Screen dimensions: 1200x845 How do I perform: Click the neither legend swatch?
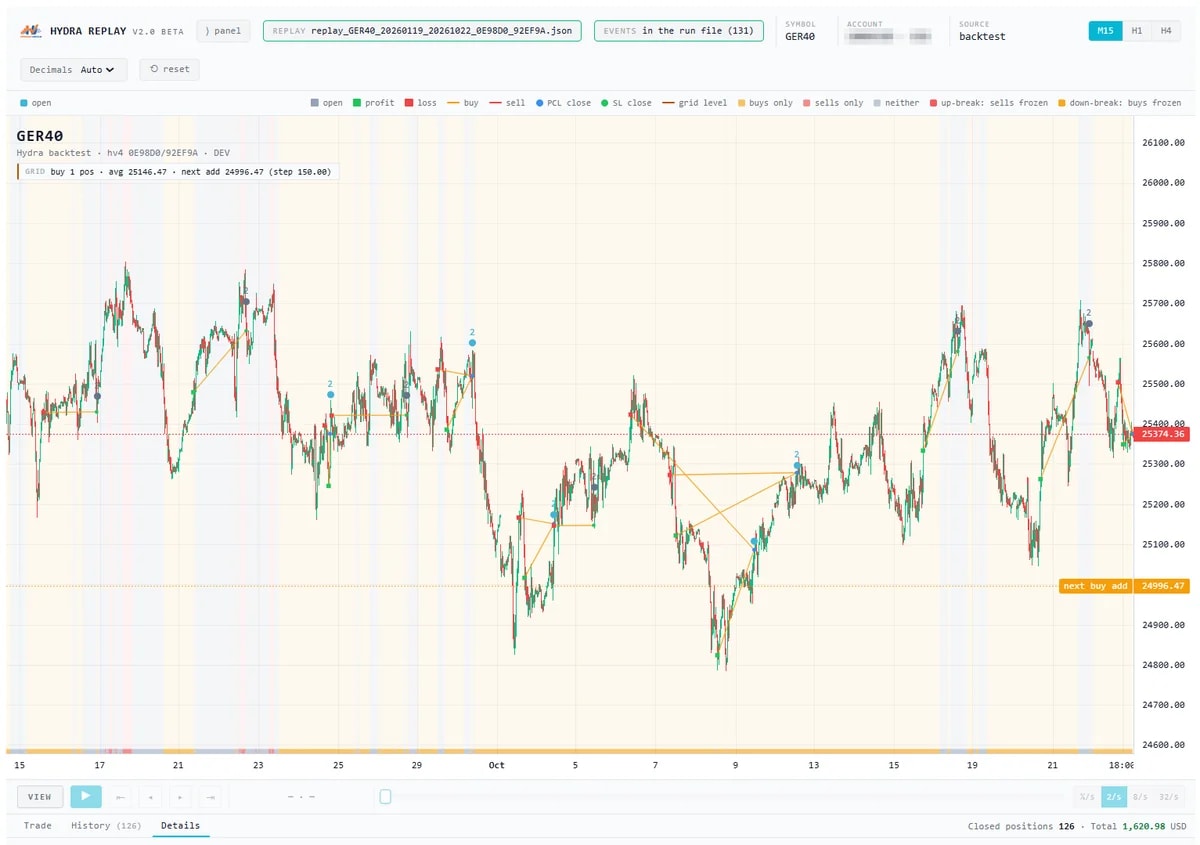pos(877,103)
